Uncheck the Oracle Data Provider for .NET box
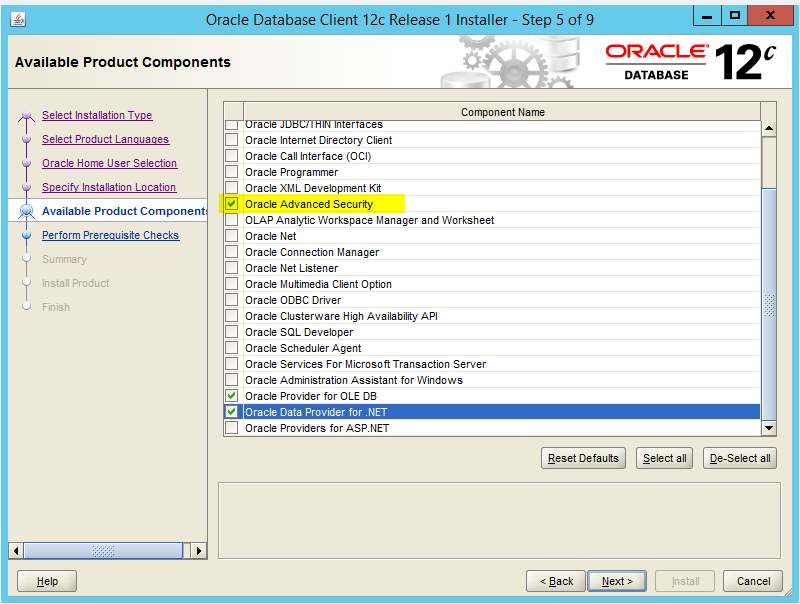Screen dimensions: 800x604 pos(232,412)
